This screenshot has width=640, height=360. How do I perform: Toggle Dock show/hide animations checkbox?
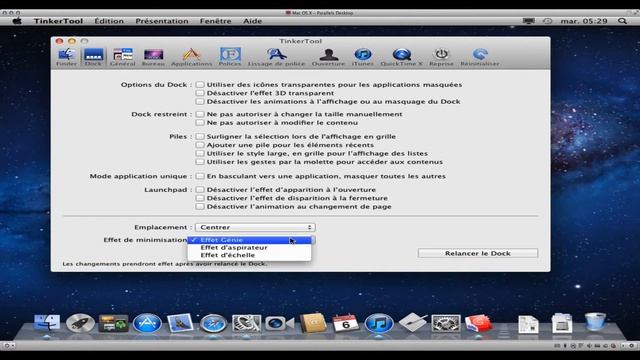[x=200, y=101]
